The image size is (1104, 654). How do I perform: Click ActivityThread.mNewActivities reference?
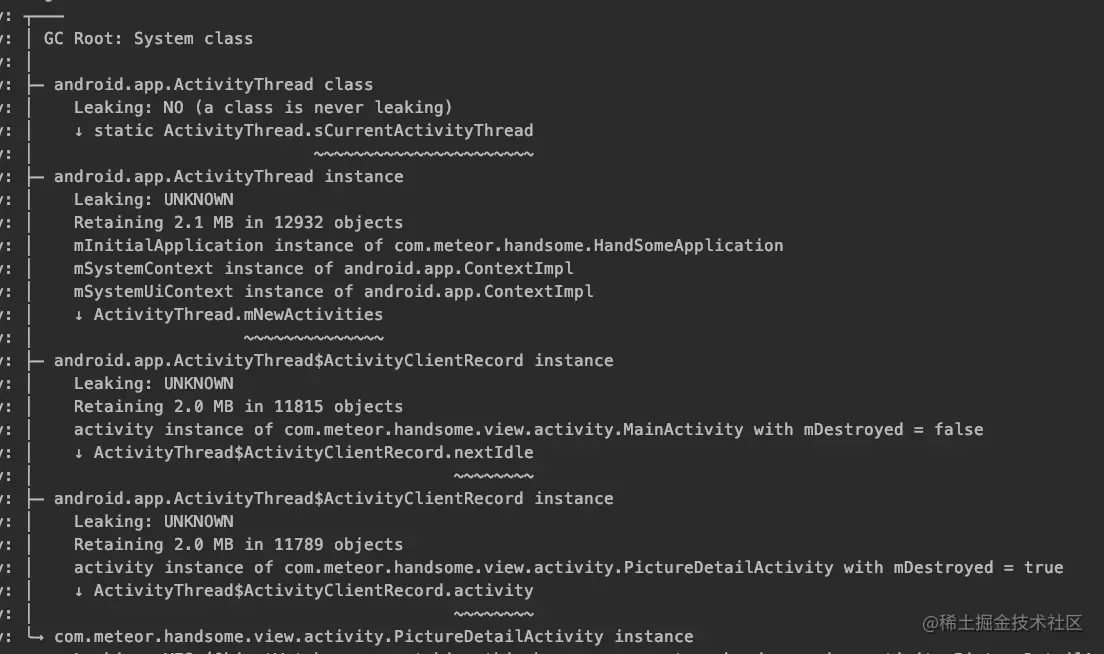(239, 315)
